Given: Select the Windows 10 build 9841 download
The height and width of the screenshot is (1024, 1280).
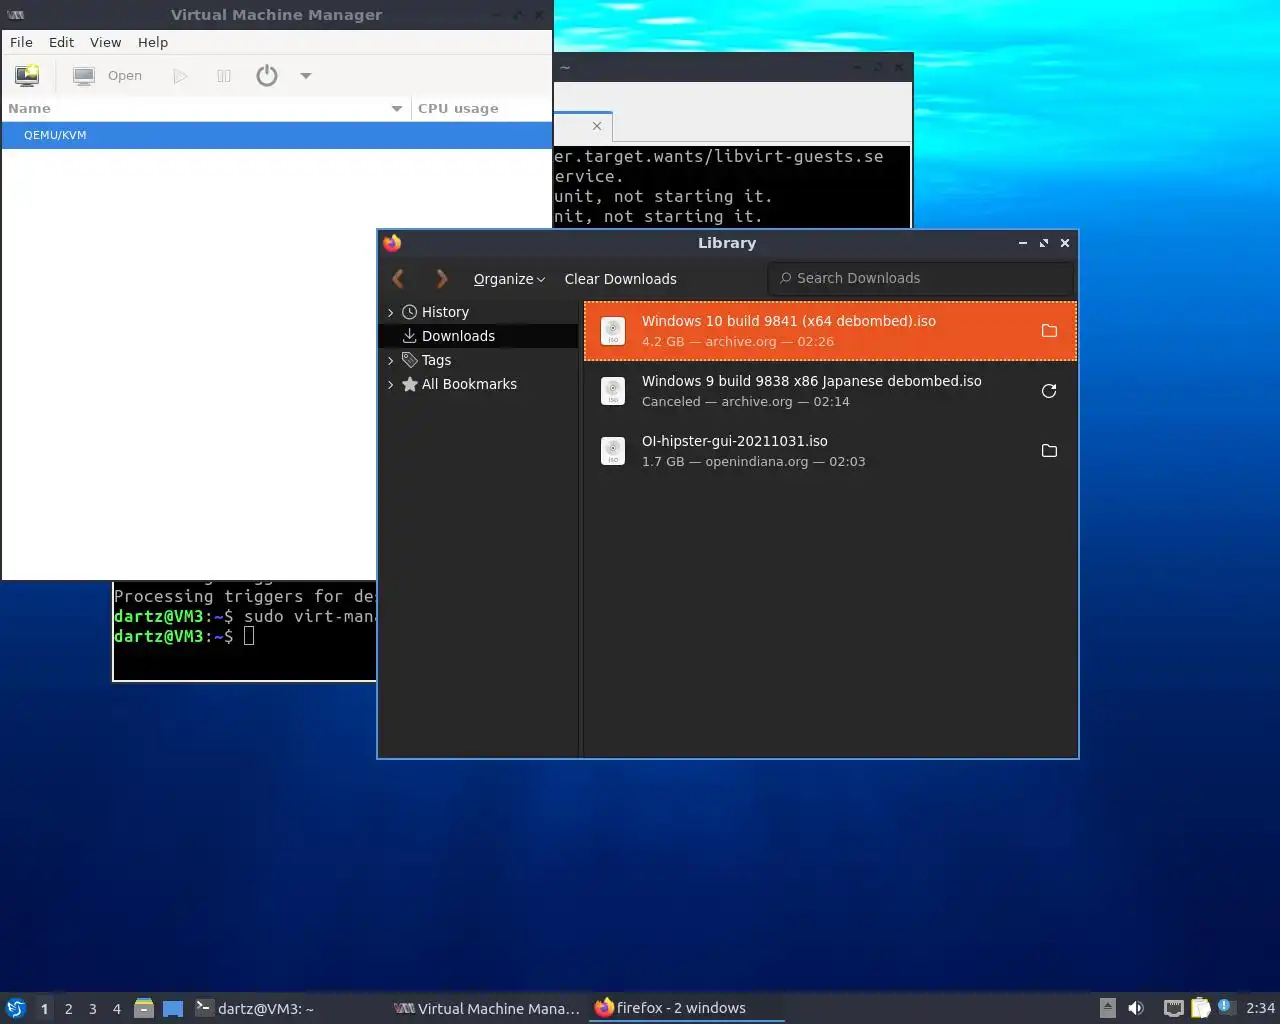Looking at the screenshot, I should click(830, 331).
